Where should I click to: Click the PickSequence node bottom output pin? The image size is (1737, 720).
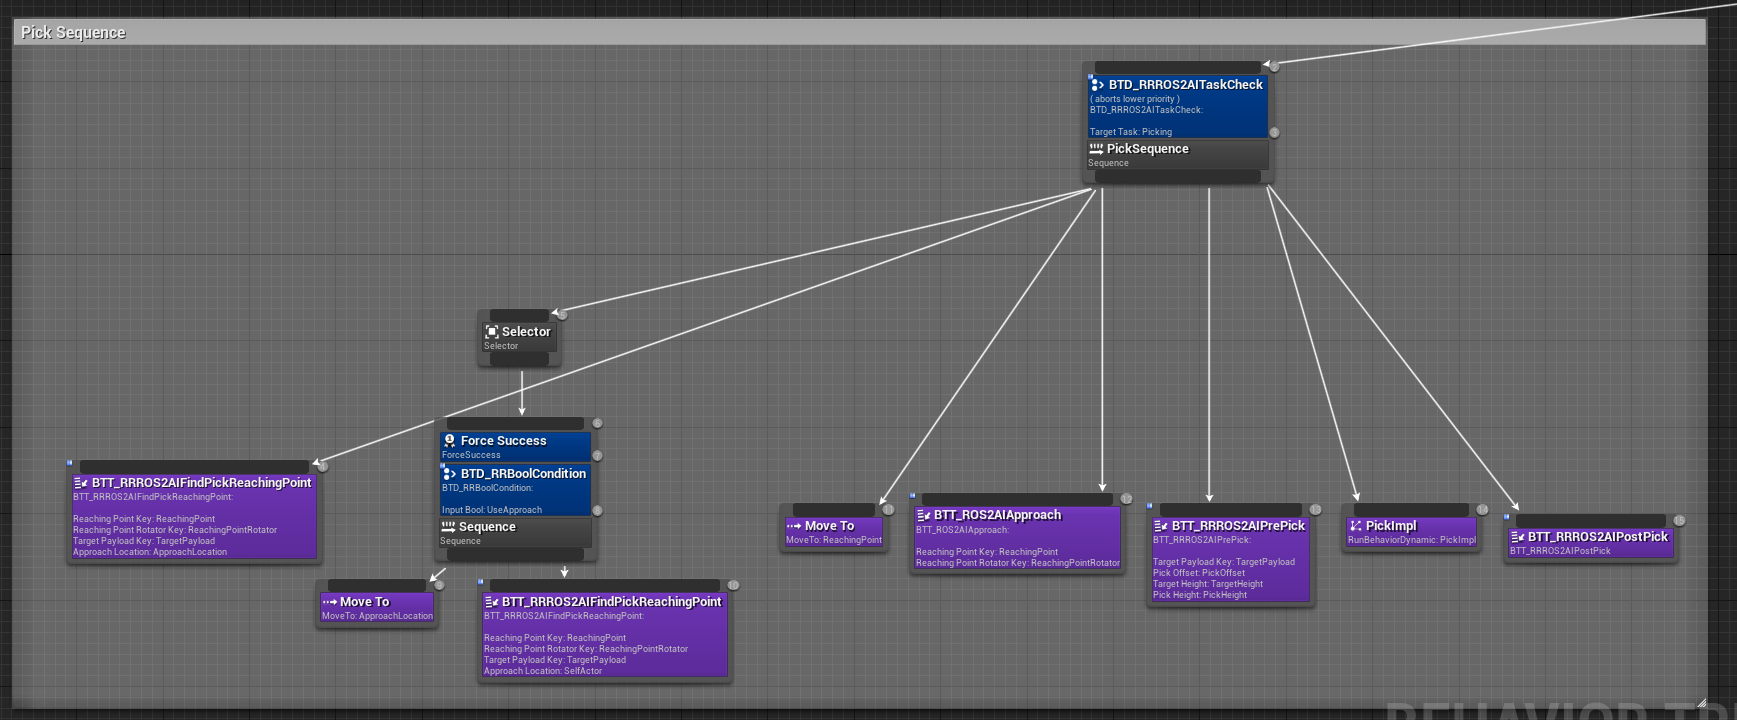pyautogui.click(x=1178, y=177)
